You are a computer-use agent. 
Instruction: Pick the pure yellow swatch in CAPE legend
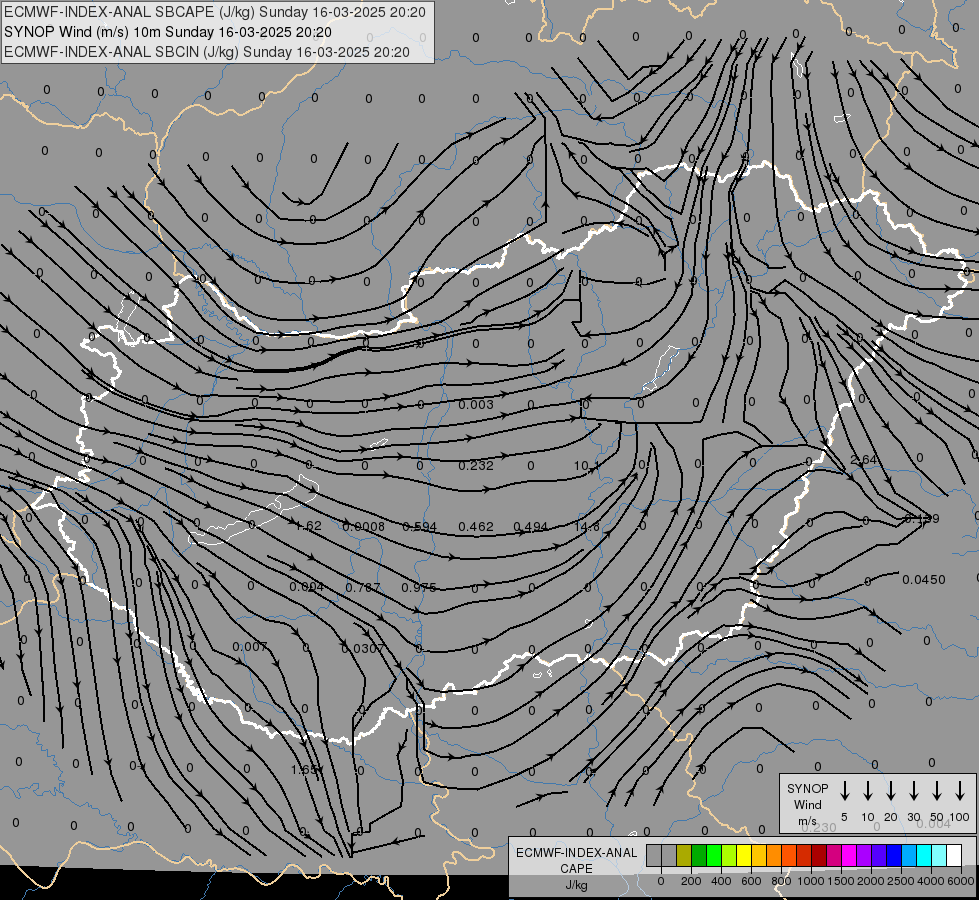pyautogui.click(x=744, y=855)
